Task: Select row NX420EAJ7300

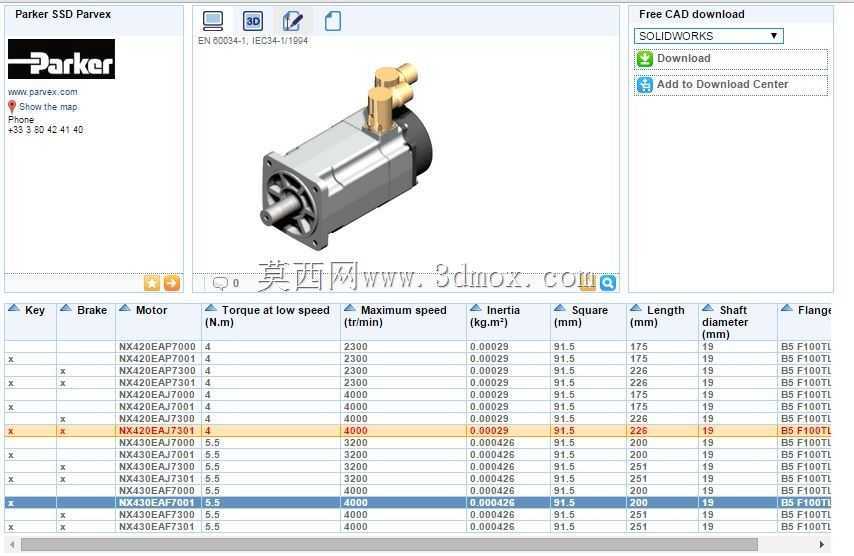Action: click(418, 419)
